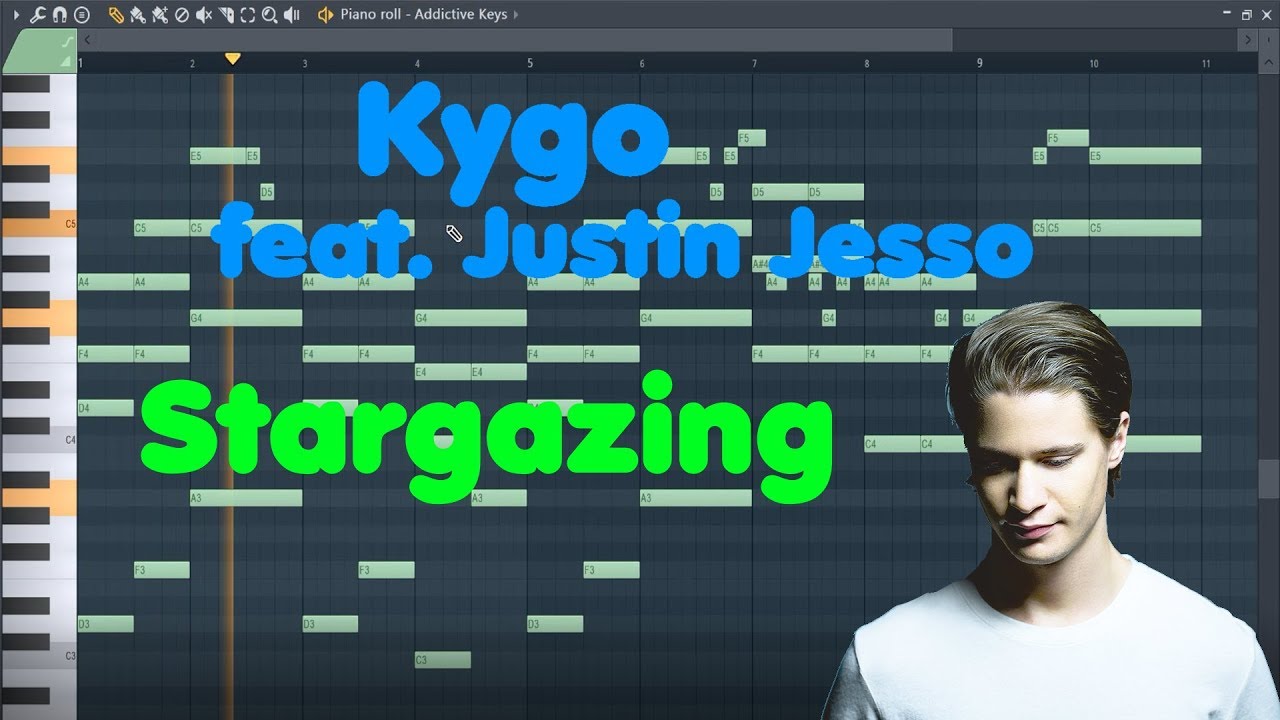Select the C5 note in bar 1

(162, 228)
